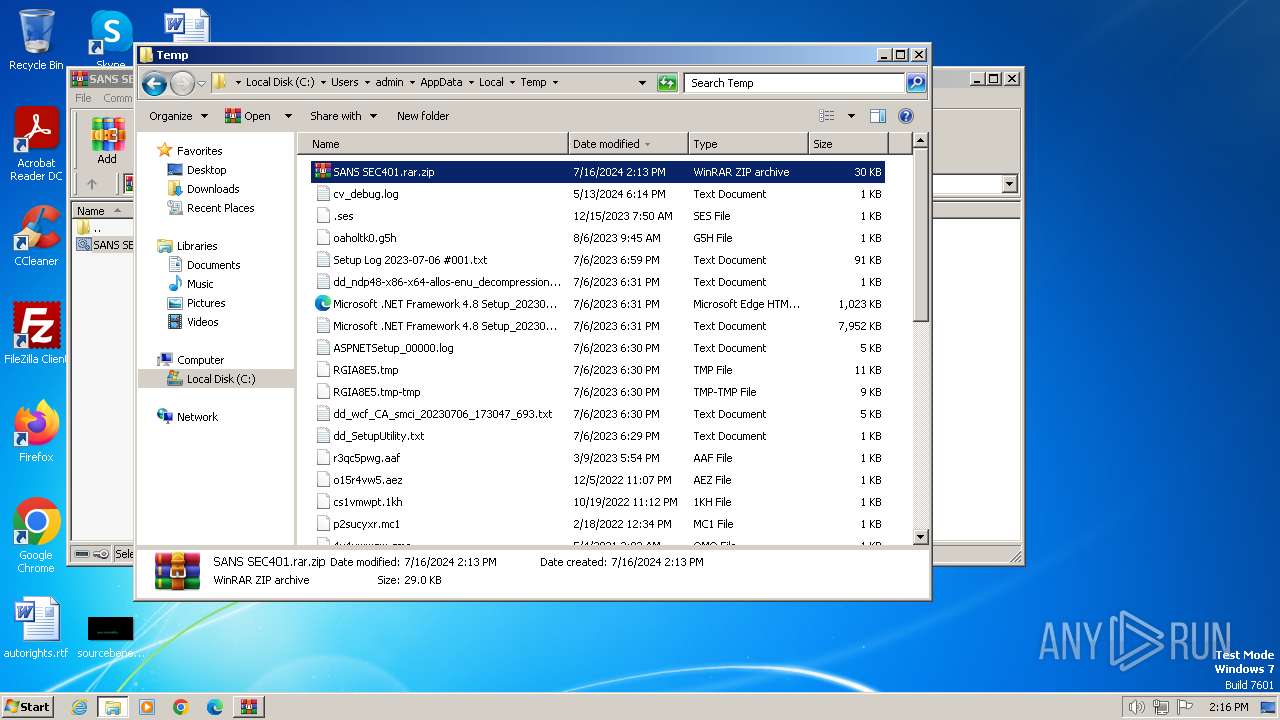Click the refresh button next to address bar
The width and height of the screenshot is (1280, 720).
pyautogui.click(x=667, y=83)
